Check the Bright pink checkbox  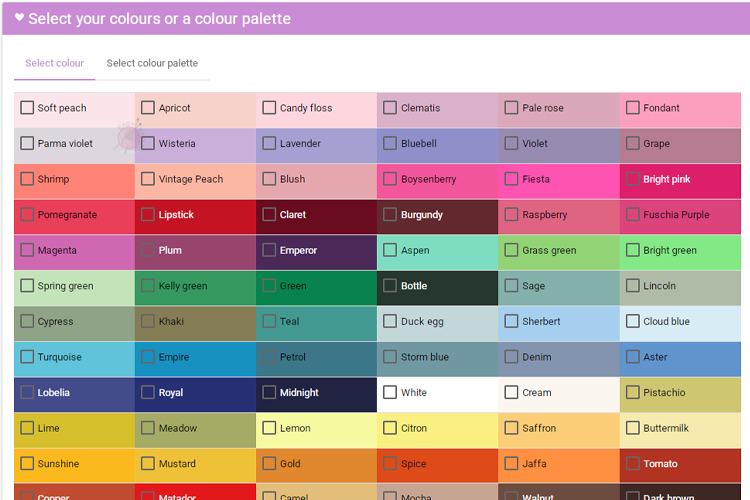pyautogui.click(x=632, y=179)
